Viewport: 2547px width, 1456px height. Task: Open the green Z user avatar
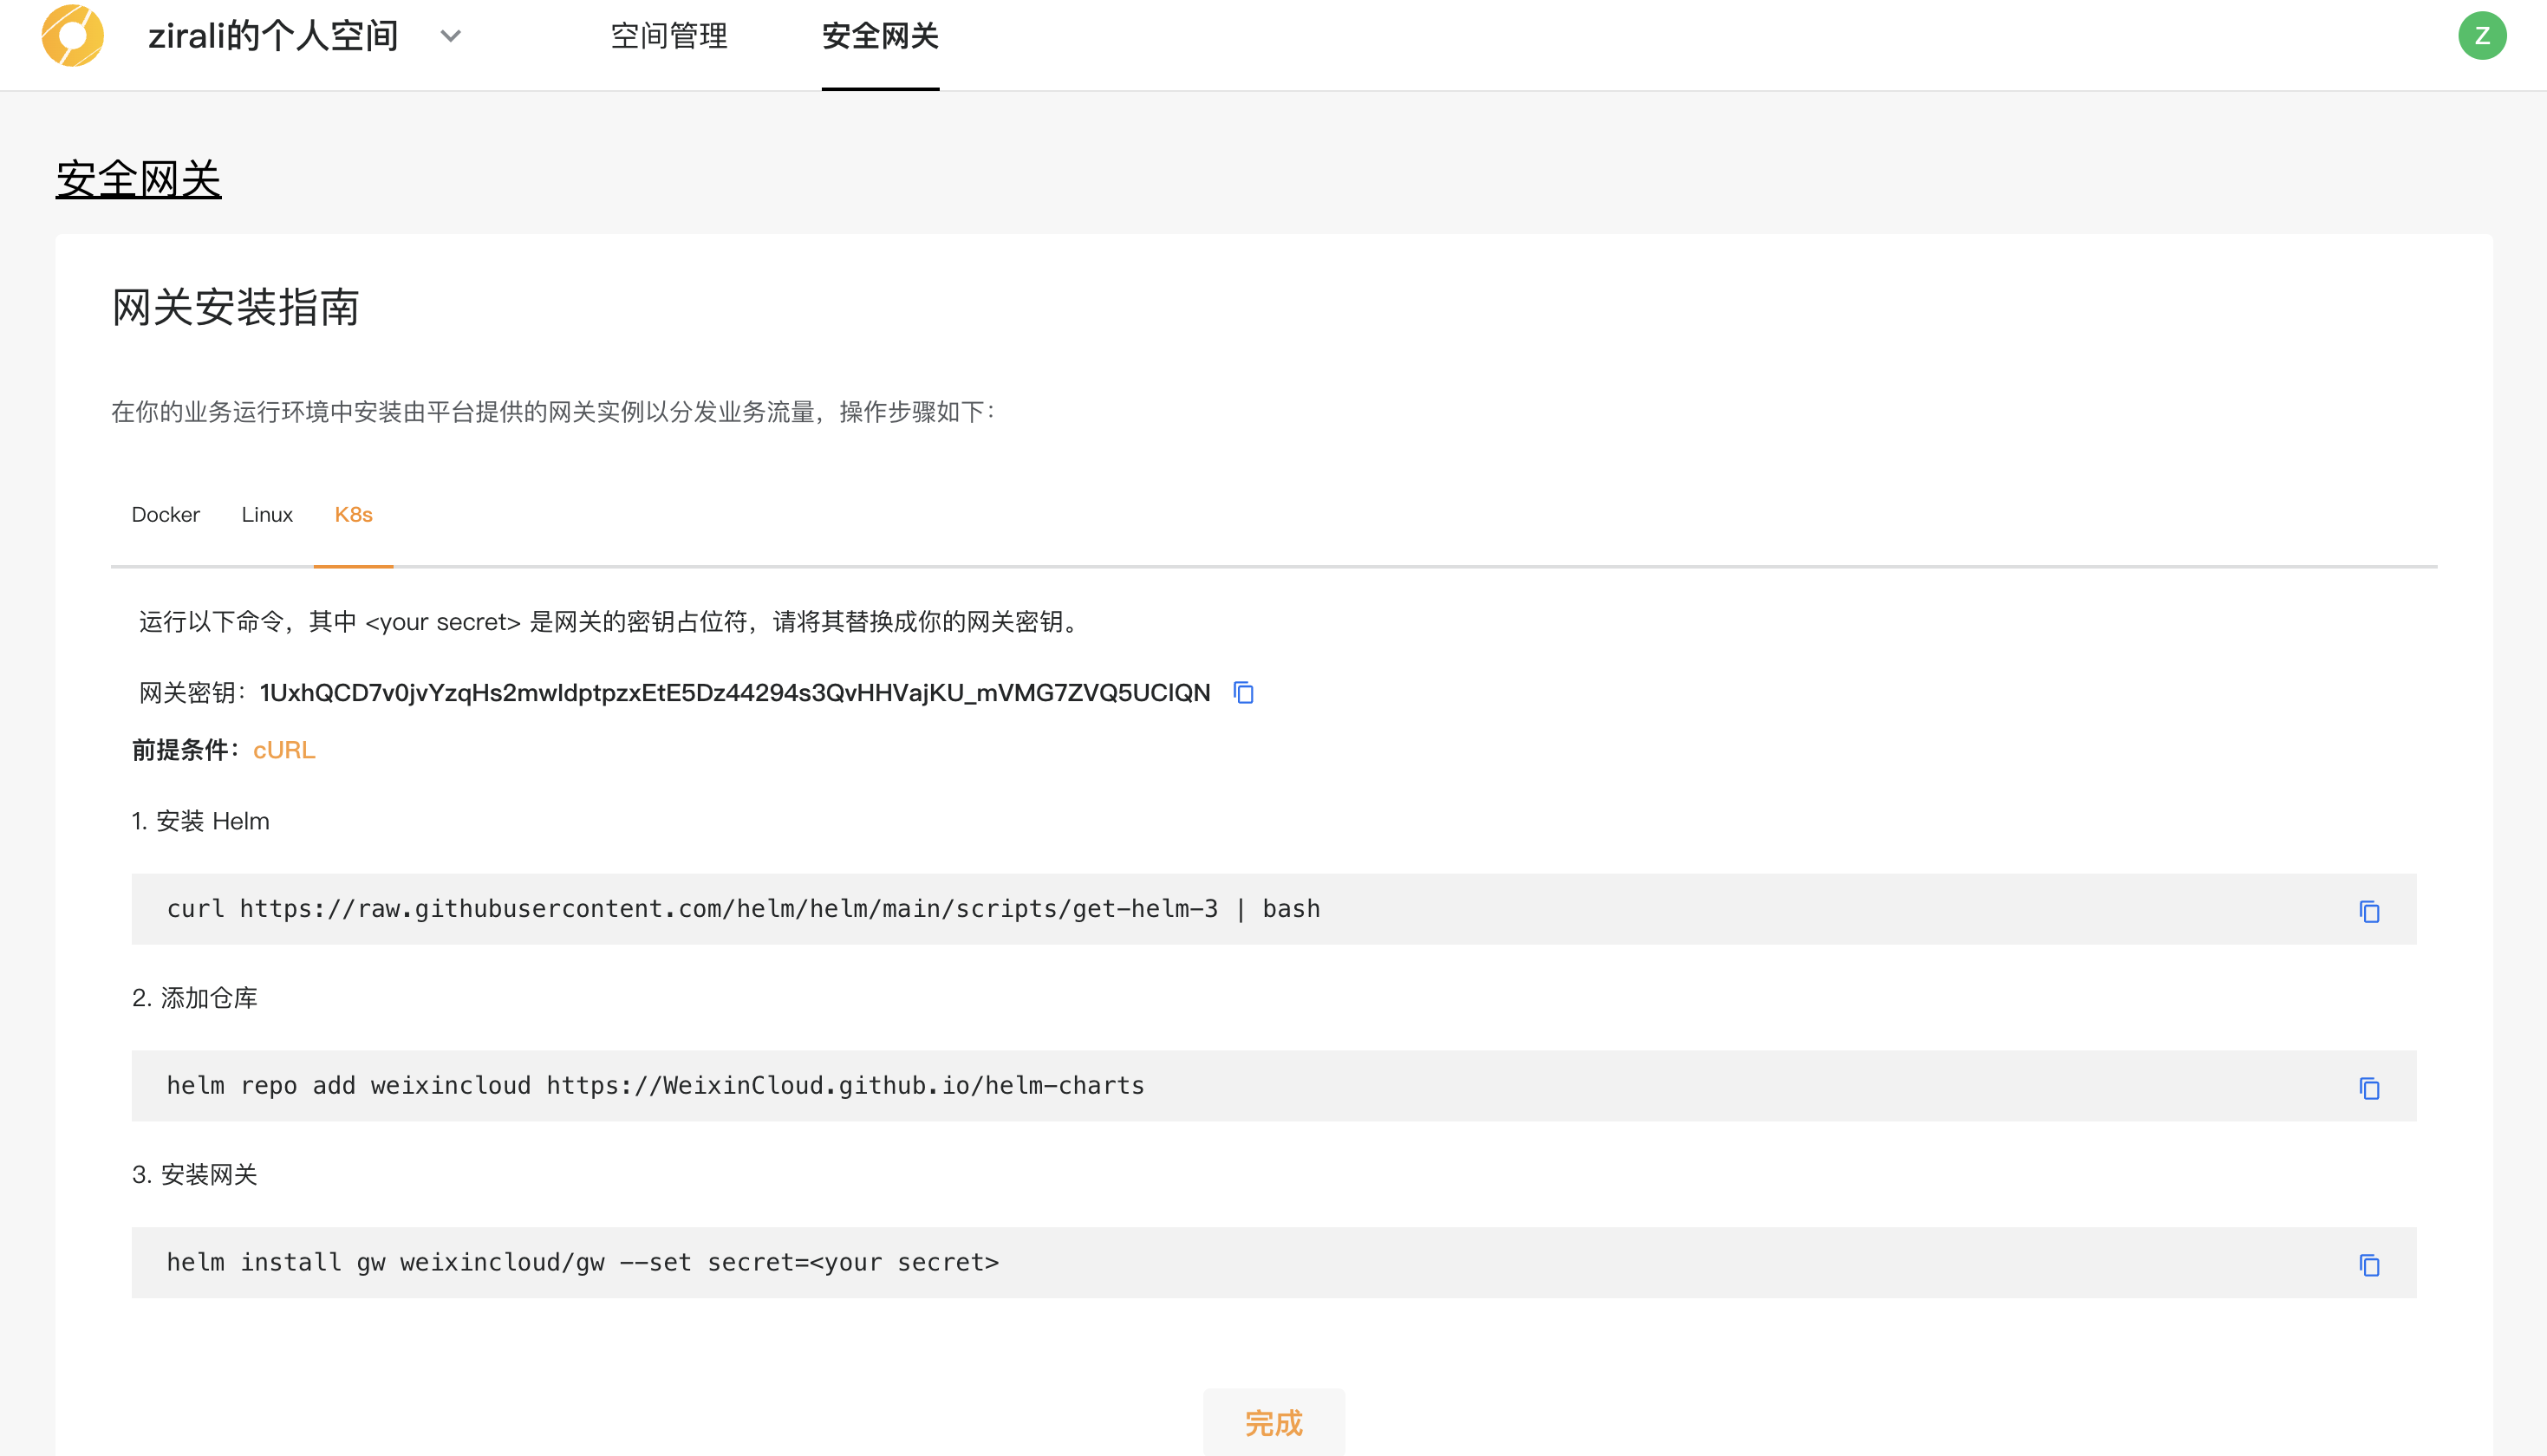[2481, 36]
